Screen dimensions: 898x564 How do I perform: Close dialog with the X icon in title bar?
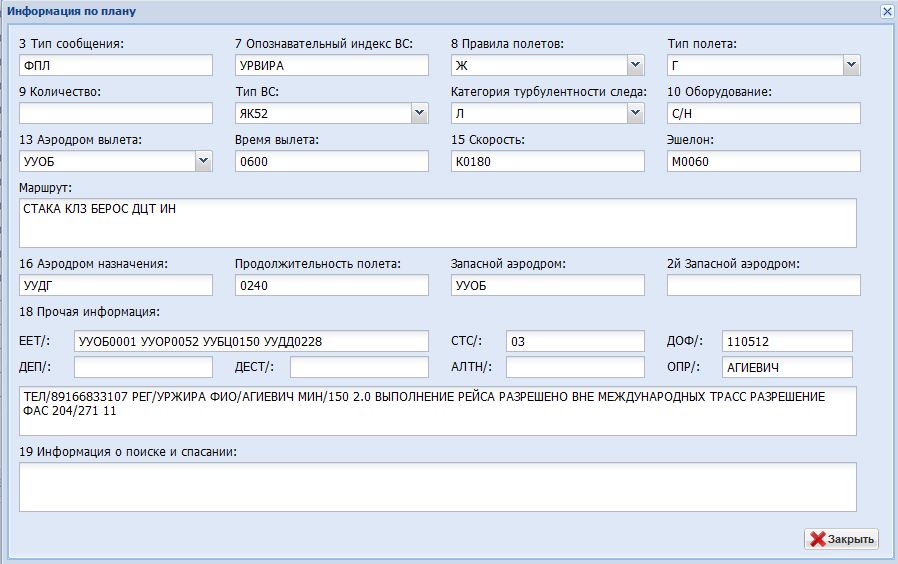886,12
